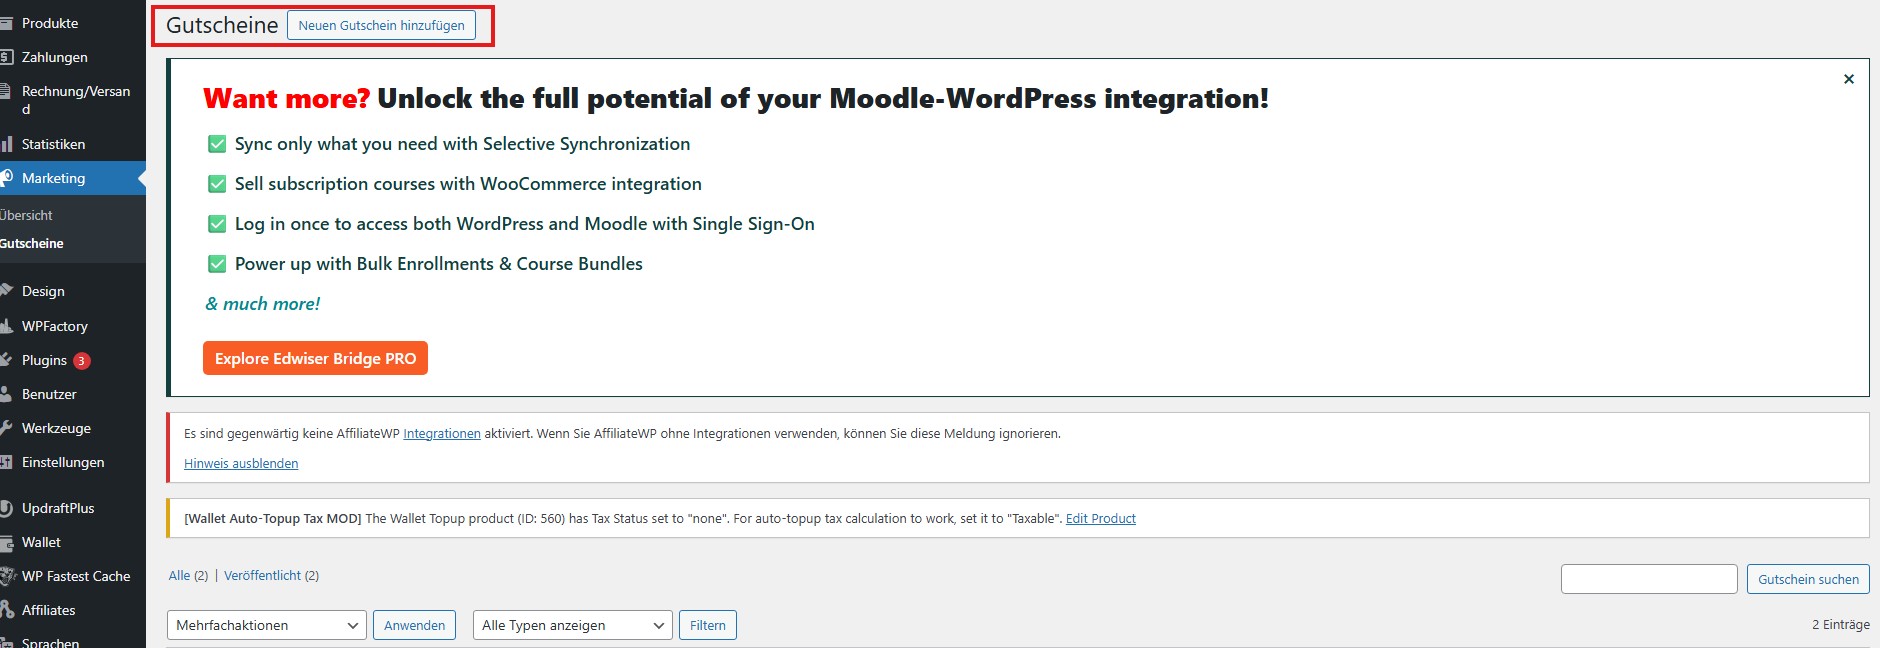Click the Plugins update count badge
This screenshot has width=1880, height=648.
82,361
